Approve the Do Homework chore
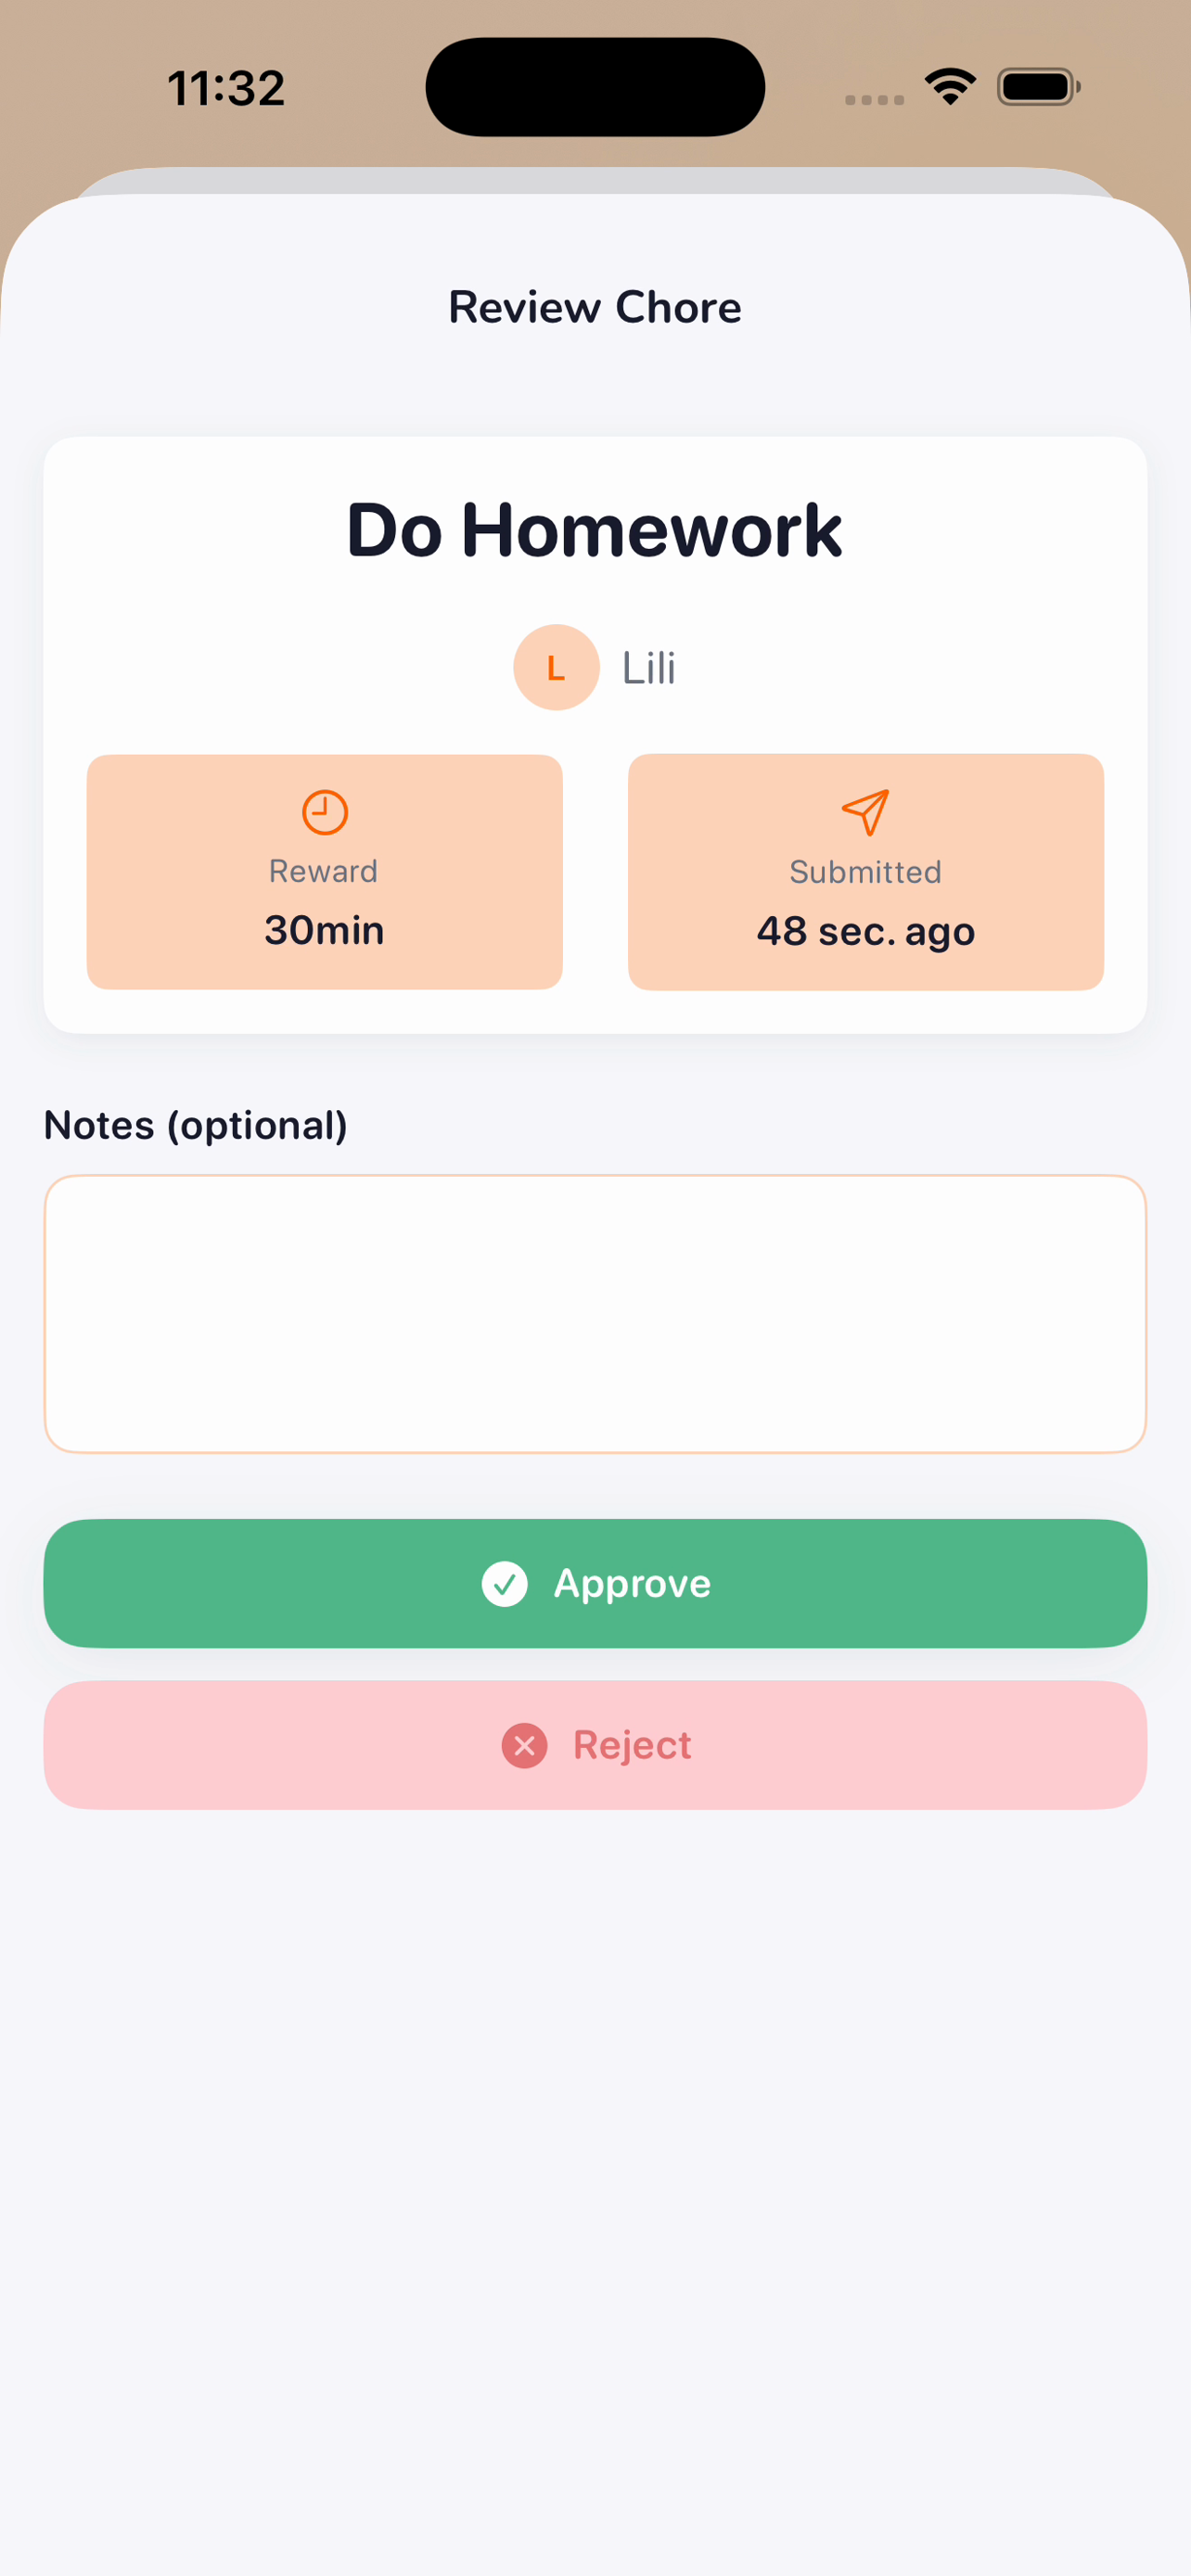 [595, 1584]
